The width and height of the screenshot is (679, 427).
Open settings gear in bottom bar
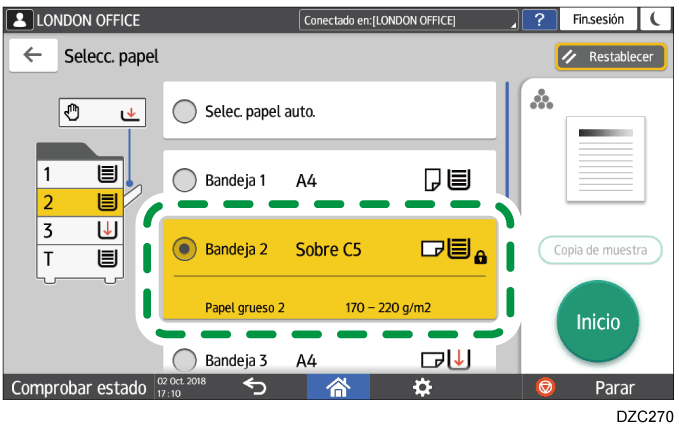point(422,387)
